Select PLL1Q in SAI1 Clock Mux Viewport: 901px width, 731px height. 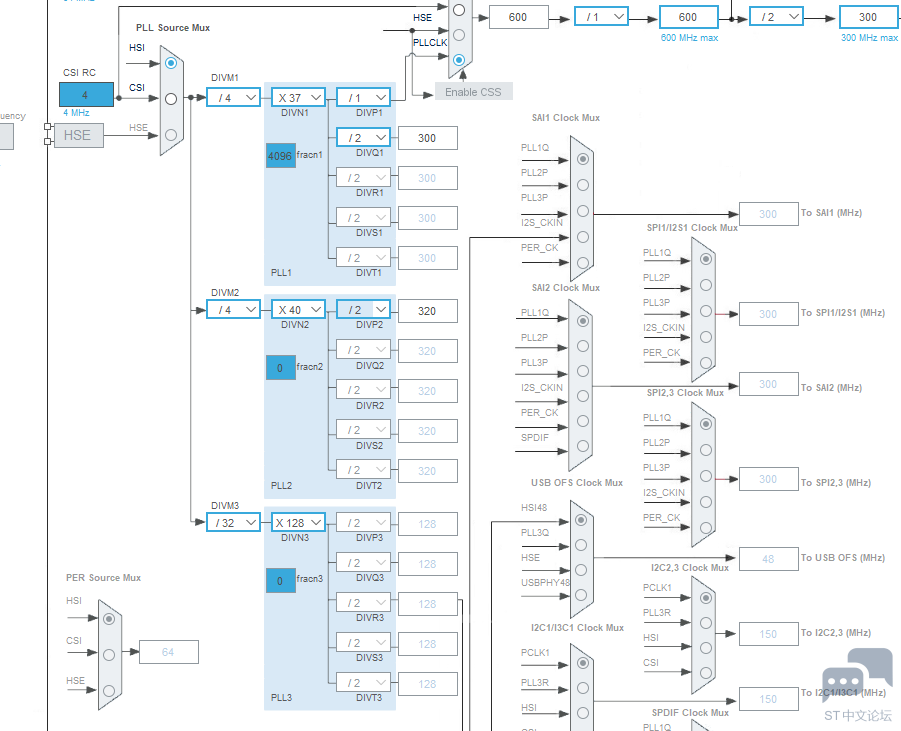tap(583, 159)
